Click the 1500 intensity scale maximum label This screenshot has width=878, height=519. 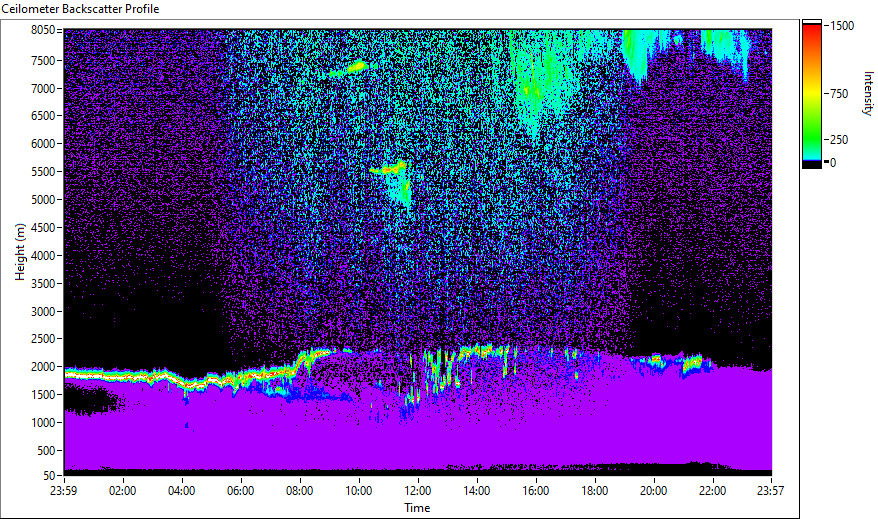(843, 26)
